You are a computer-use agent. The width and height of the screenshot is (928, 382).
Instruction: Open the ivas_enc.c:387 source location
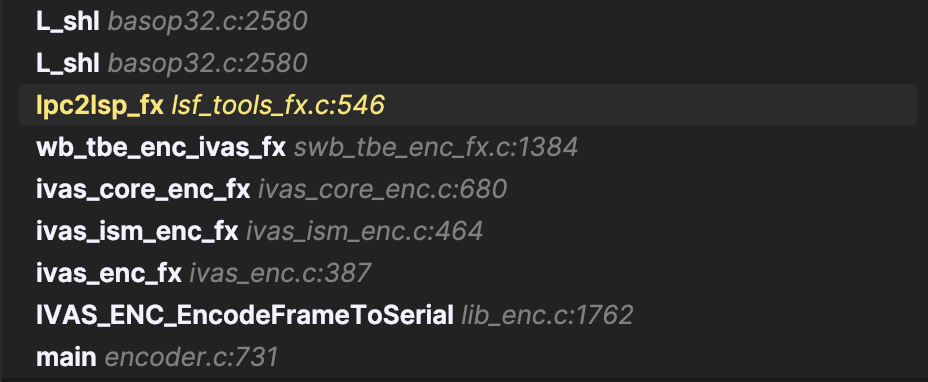280,274
